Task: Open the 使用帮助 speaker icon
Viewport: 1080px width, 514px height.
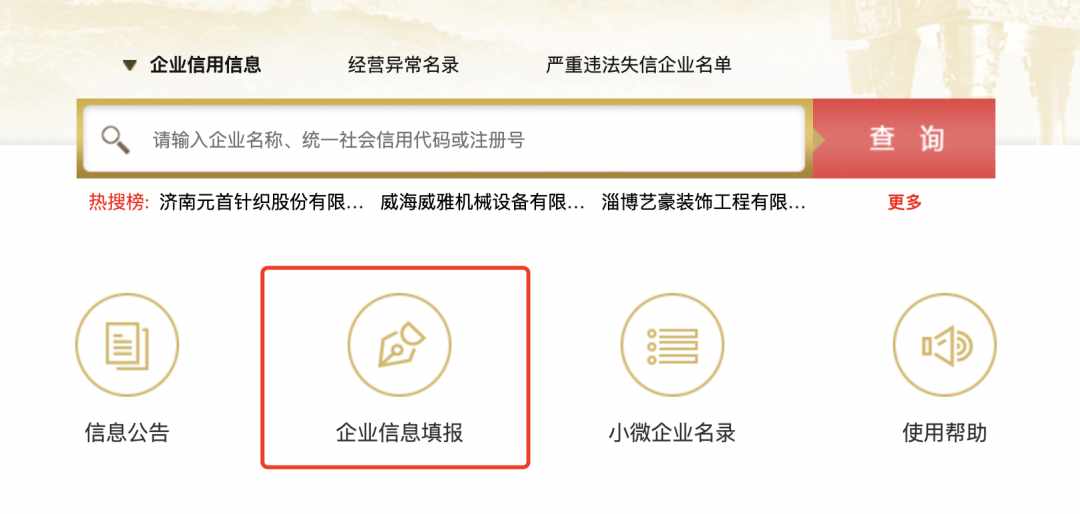Action: click(x=945, y=345)
